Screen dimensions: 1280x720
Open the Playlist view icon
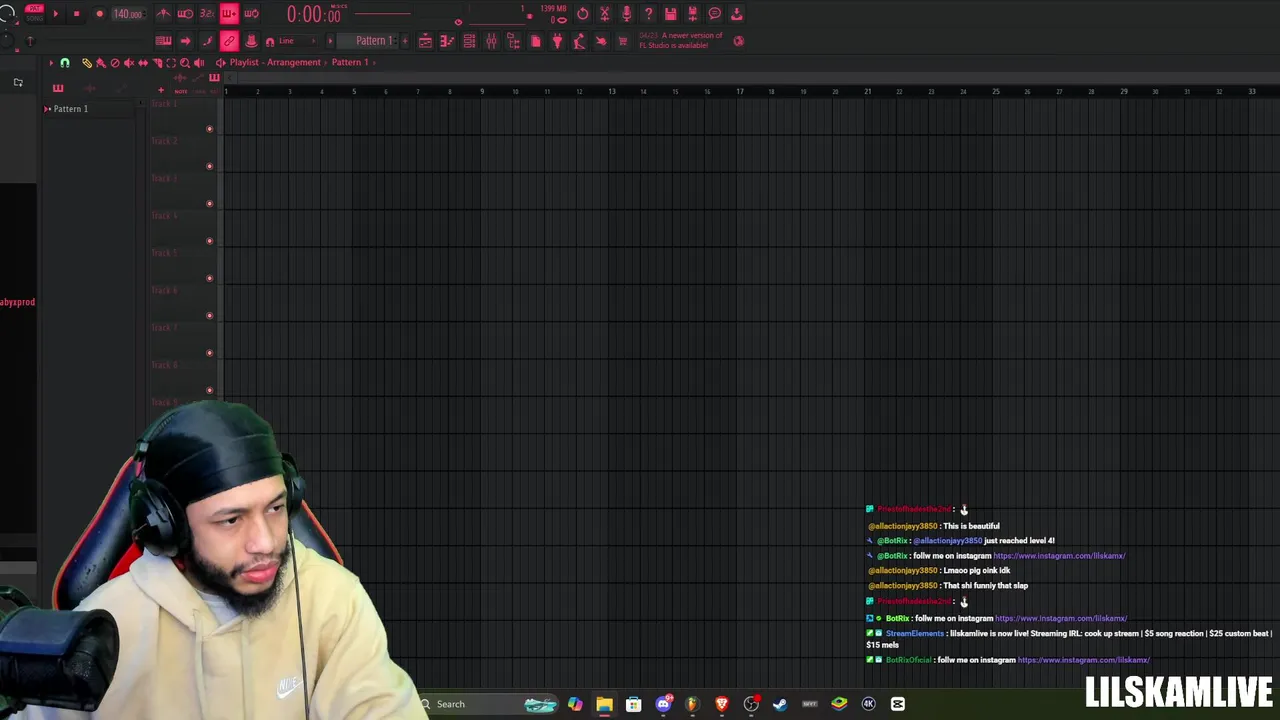(x=425, y=41)
